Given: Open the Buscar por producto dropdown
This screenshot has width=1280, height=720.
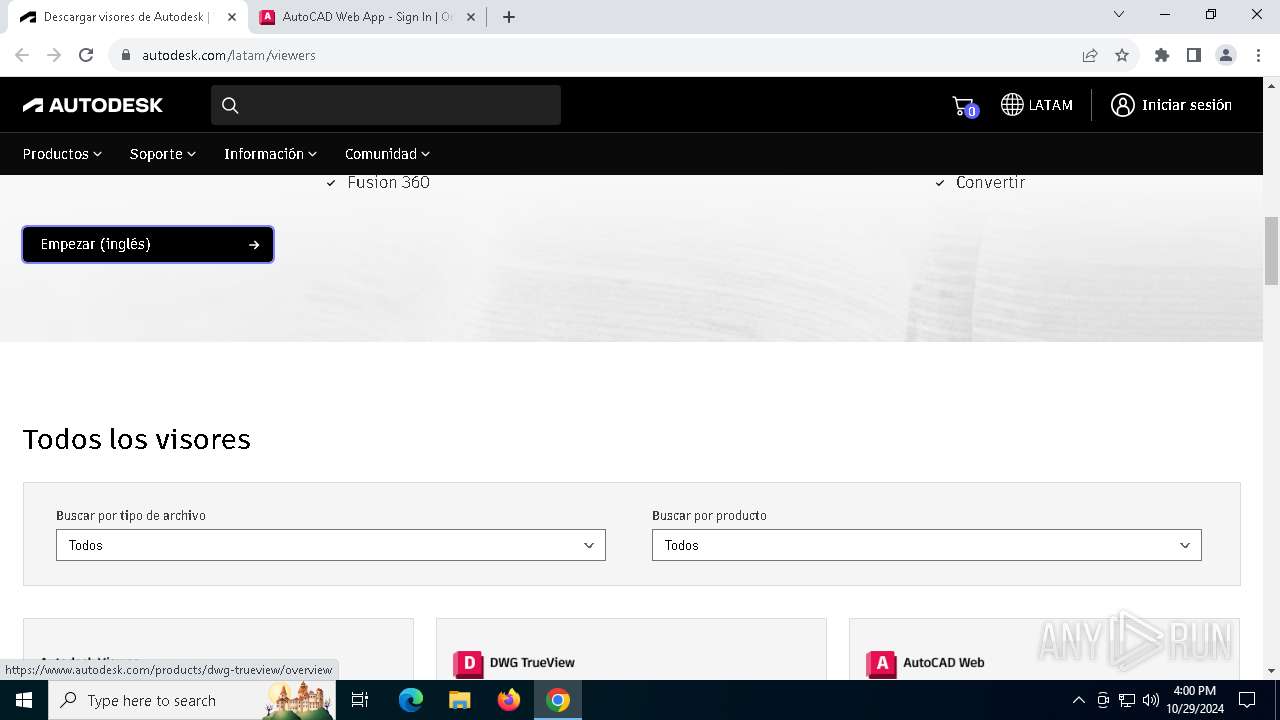Looking at the screenshot, I should click(x=927, y=545).
